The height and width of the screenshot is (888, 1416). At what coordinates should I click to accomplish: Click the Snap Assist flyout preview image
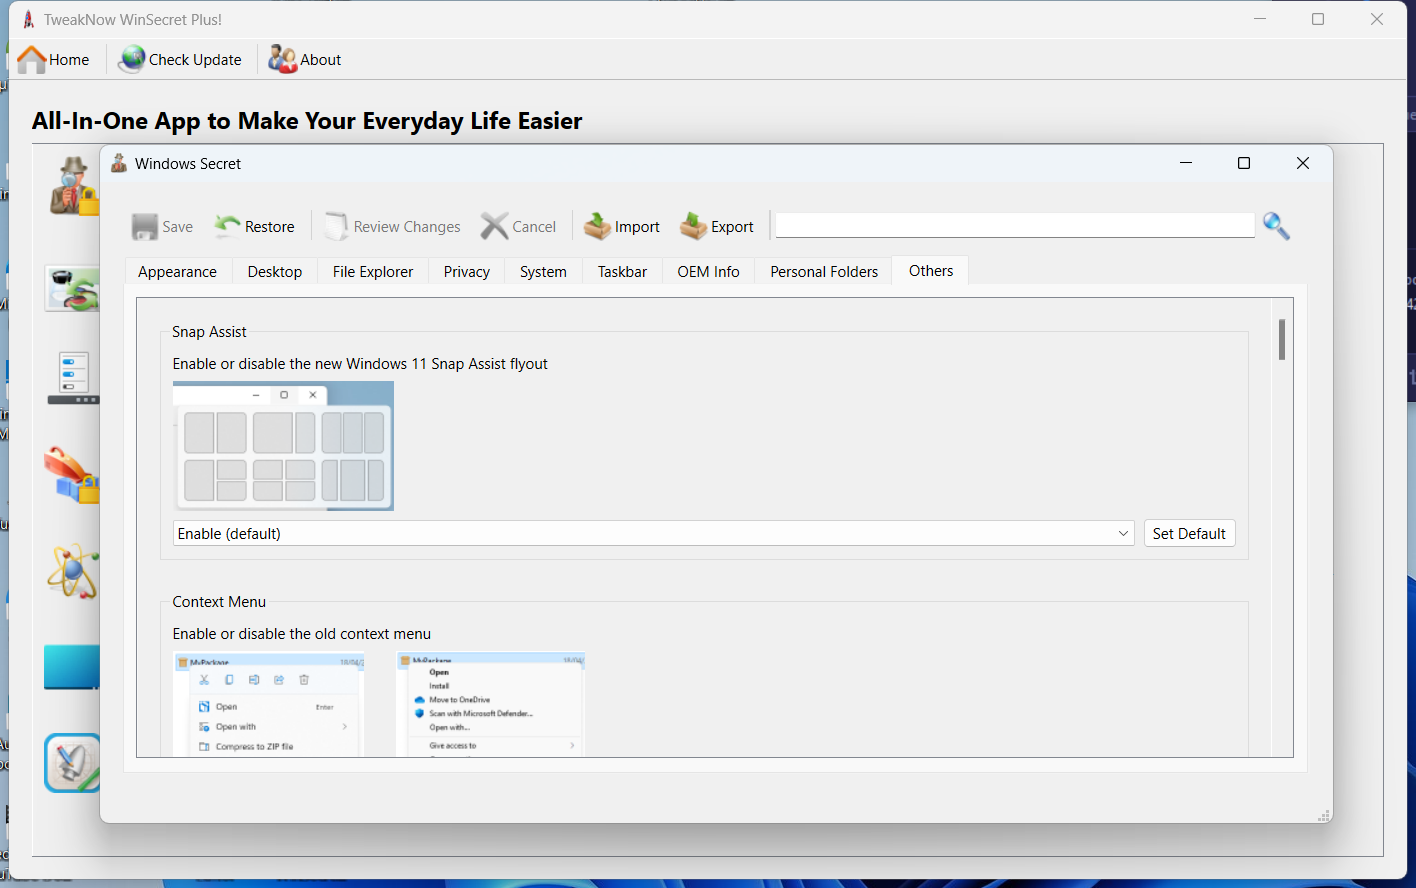tap(283, 446)
